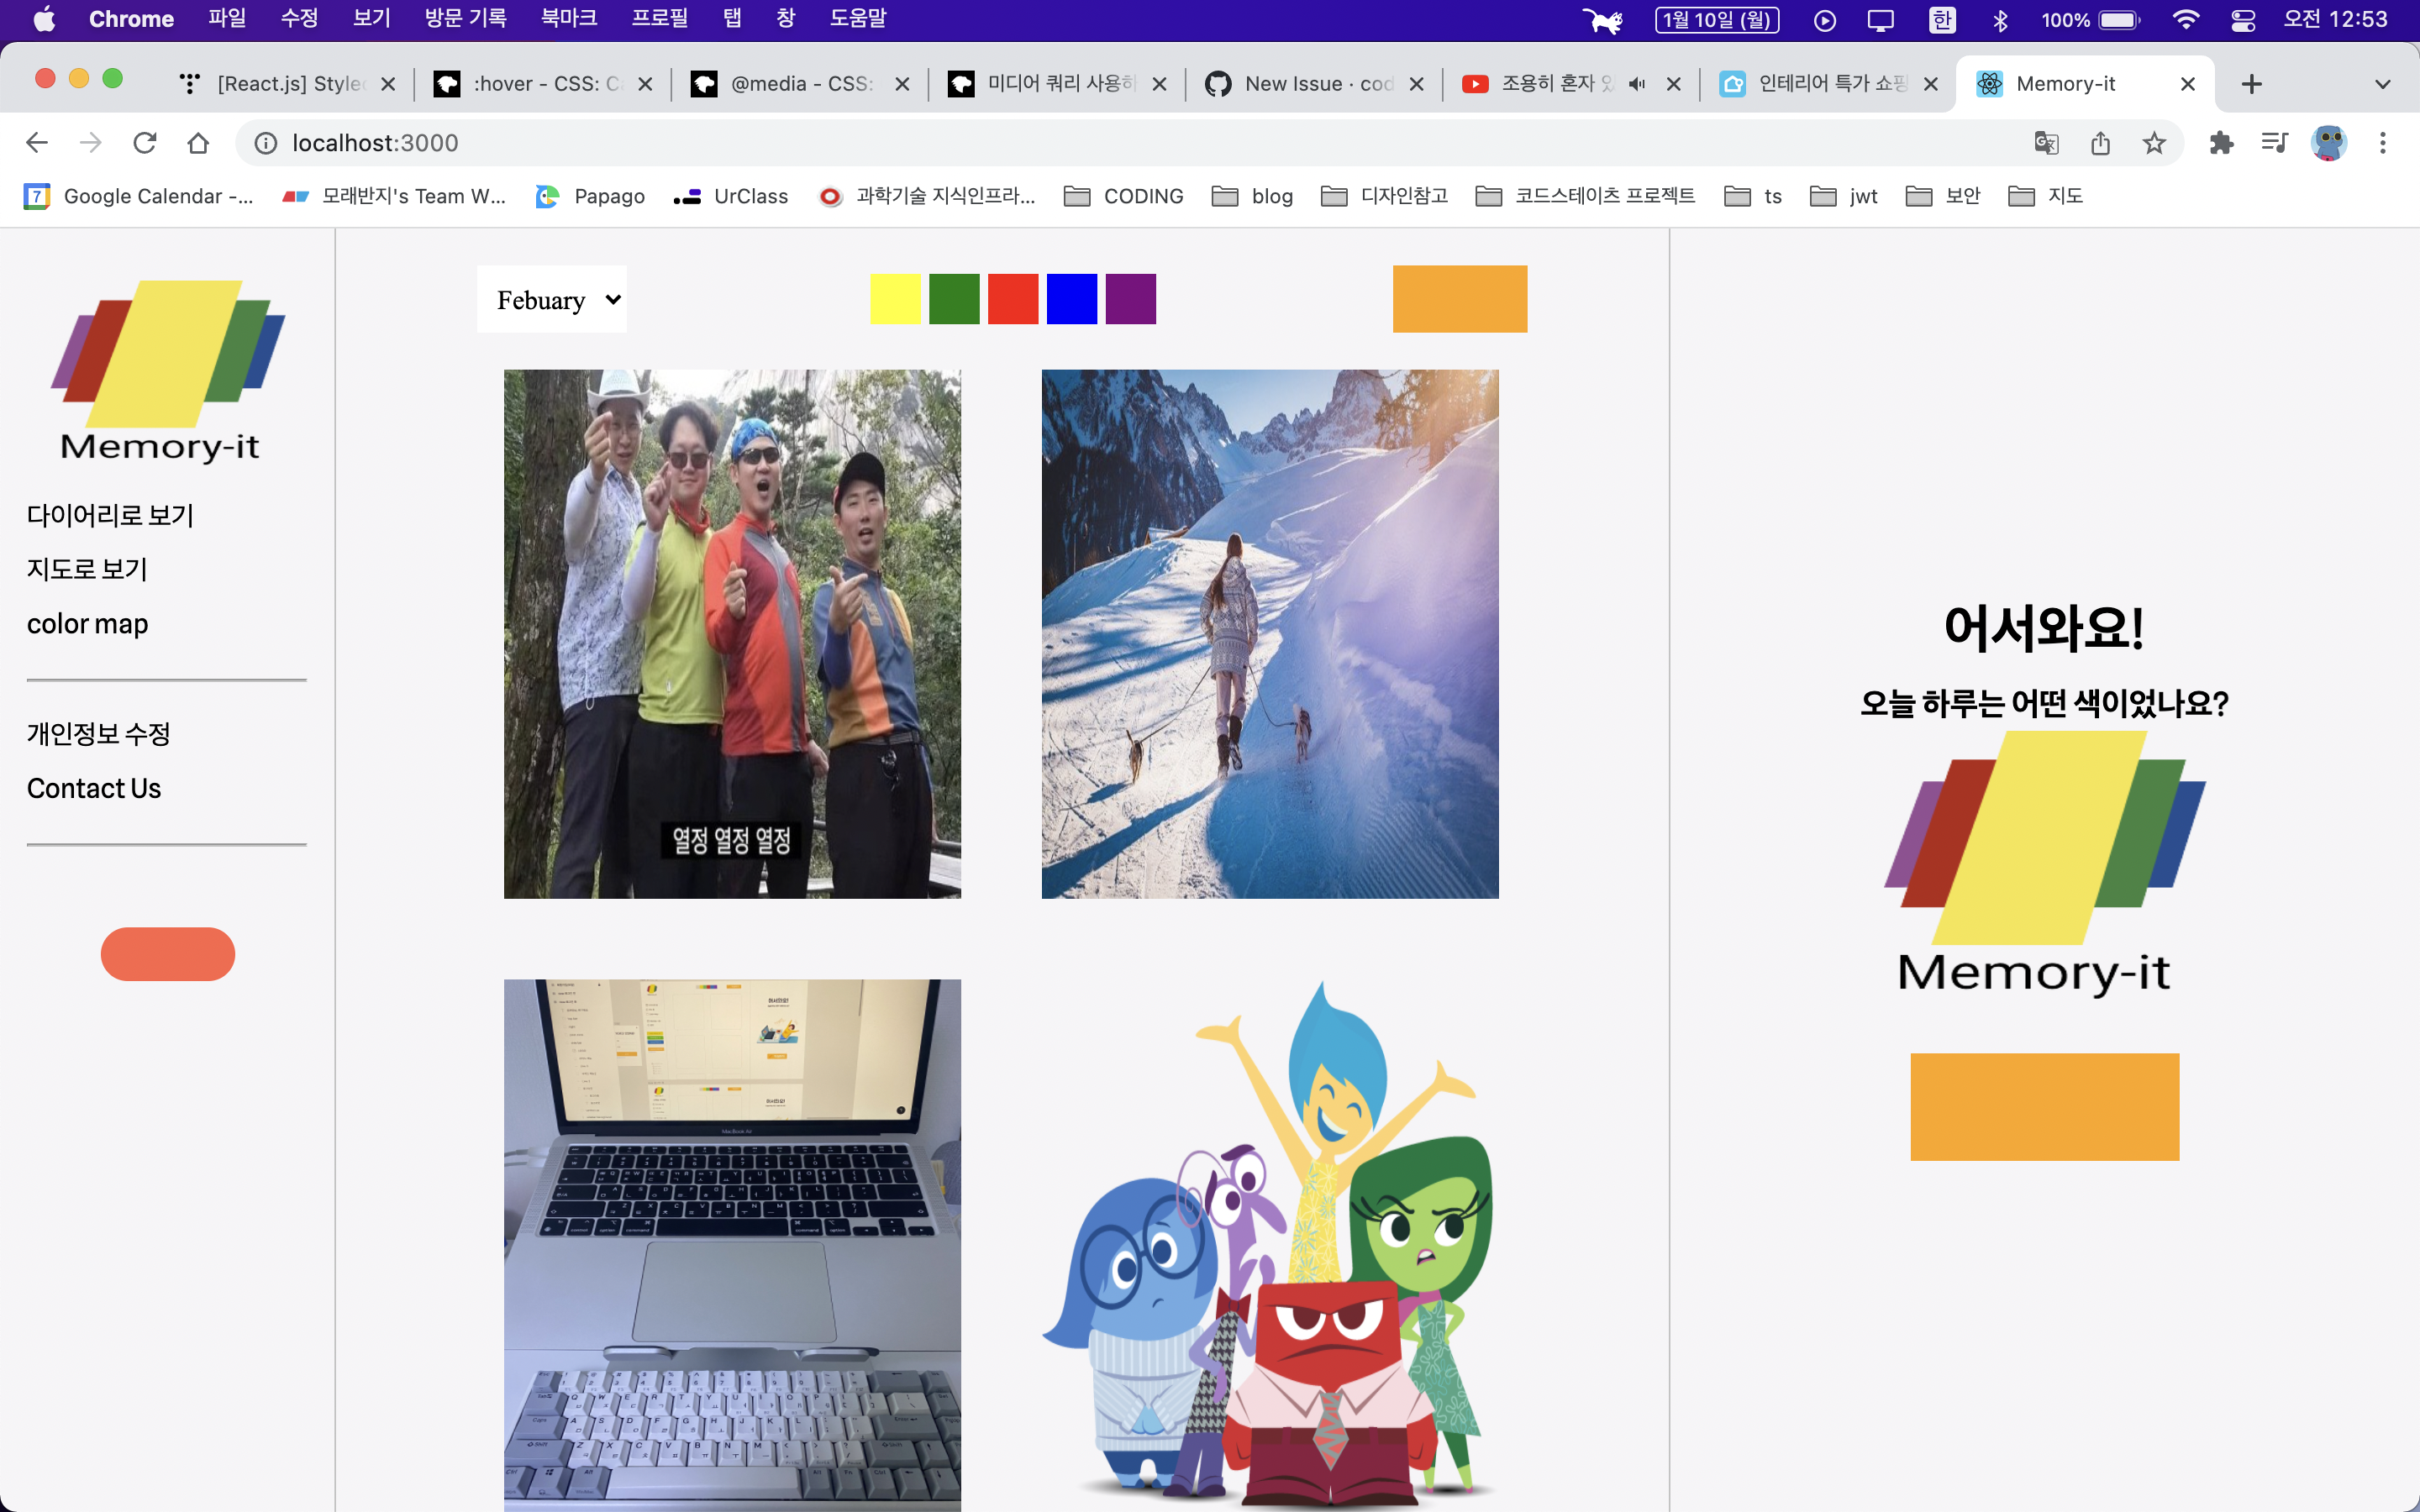This screenshot has width=2420, height=1512.
Task: Switch to the [React.js] Style tab
Action: pyautogui.click(x=287, y=84)
